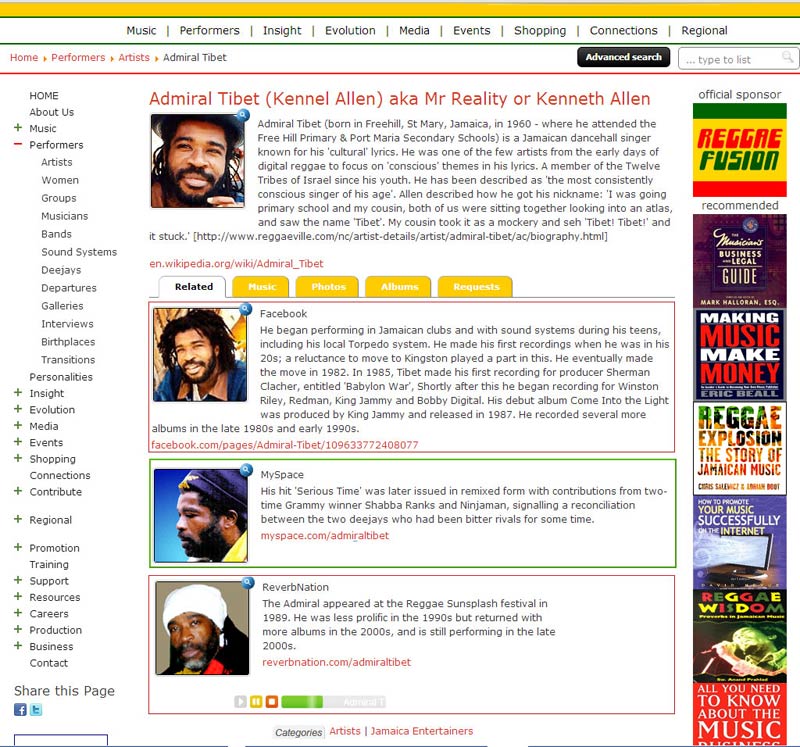Select Sound Systems in the sidebar
Viewport: 800px width, 747px height.
click(79, 252)
